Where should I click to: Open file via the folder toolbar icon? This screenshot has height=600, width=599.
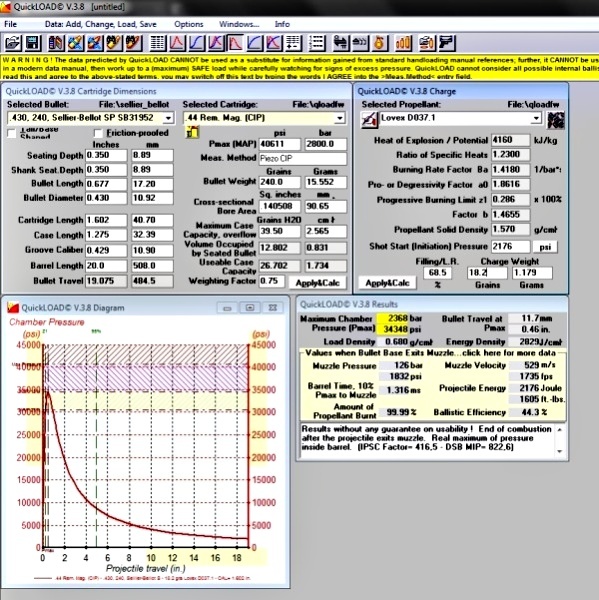(13, 42)
